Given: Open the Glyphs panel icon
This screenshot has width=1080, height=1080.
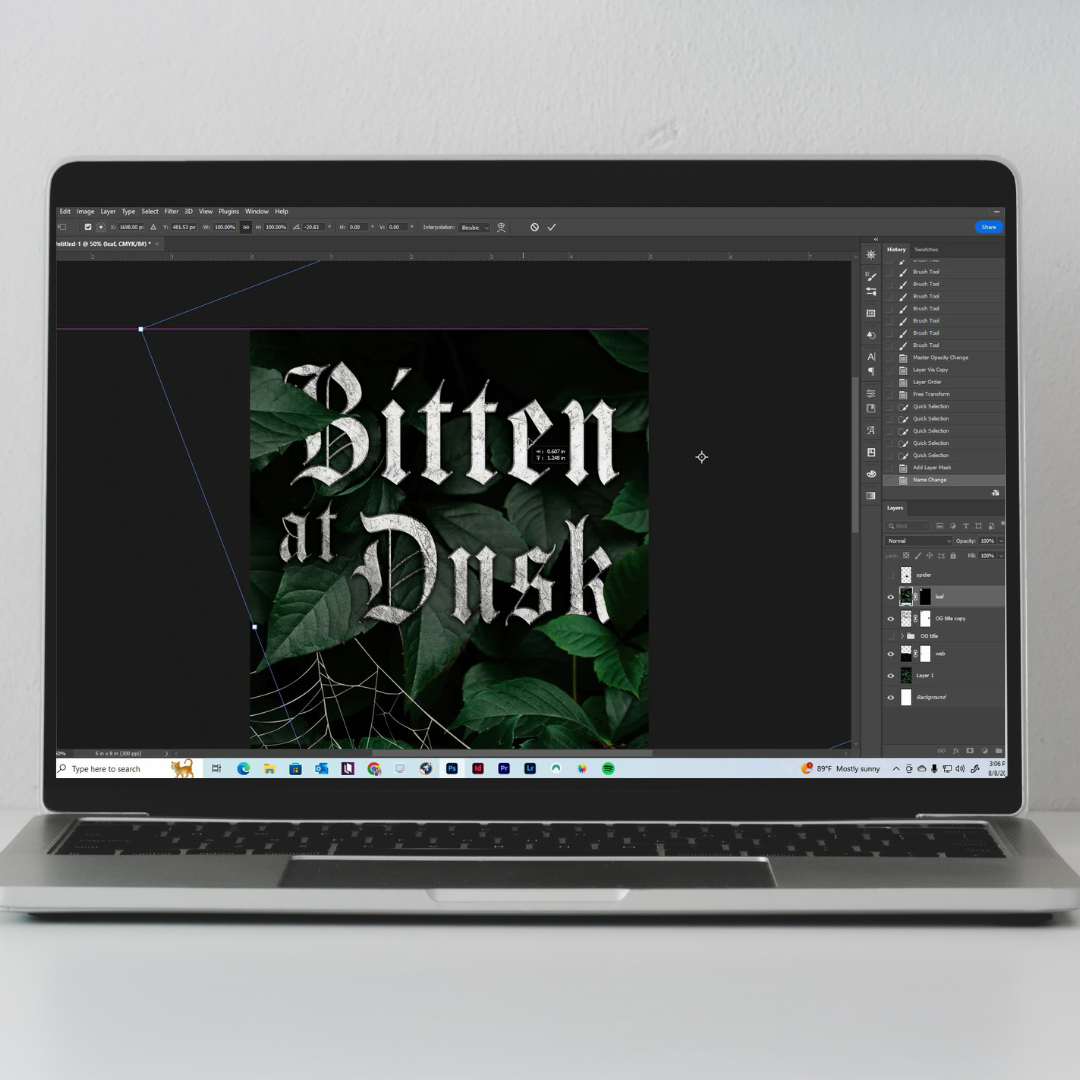Looking at the screenshot, I should click(871, 430).
